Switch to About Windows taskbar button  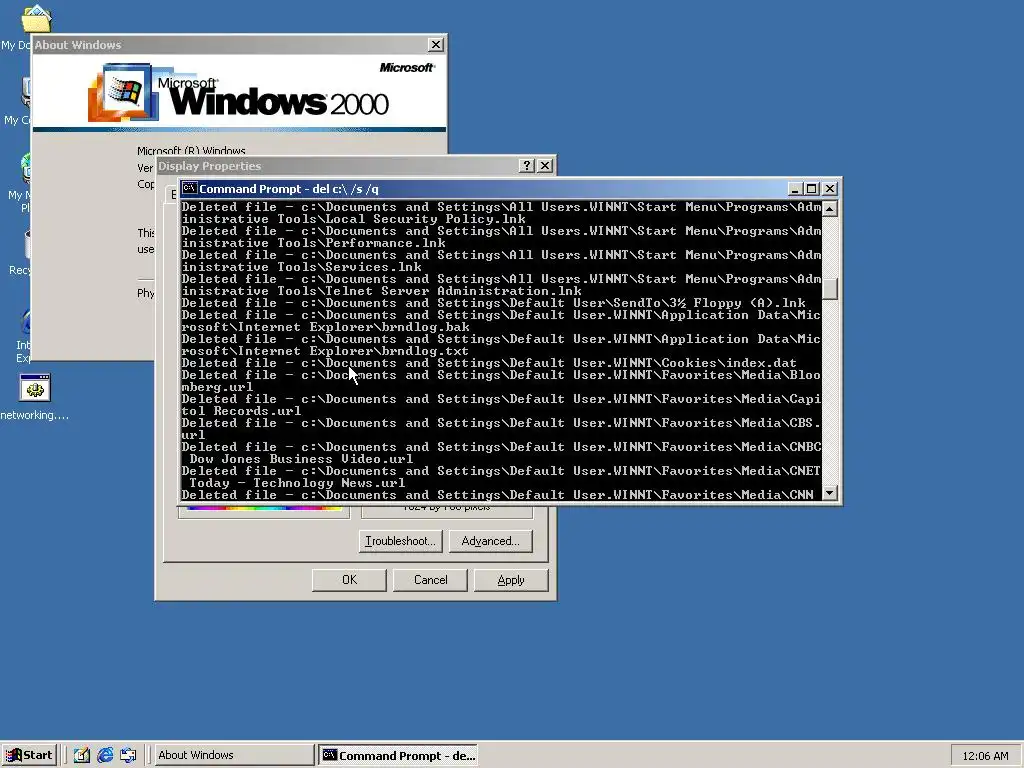234,755
